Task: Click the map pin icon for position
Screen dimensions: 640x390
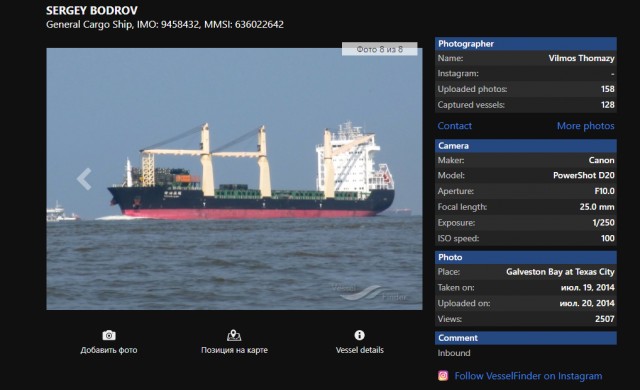Action: [x=234, y=335]
